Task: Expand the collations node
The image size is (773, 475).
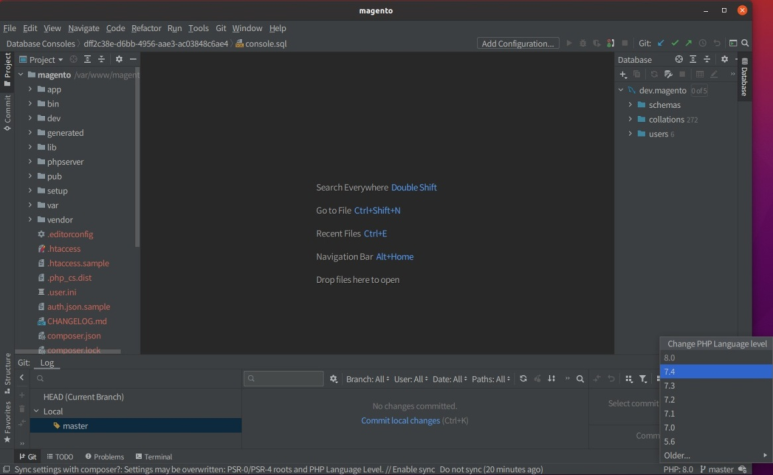Action: tap(630, 119)
